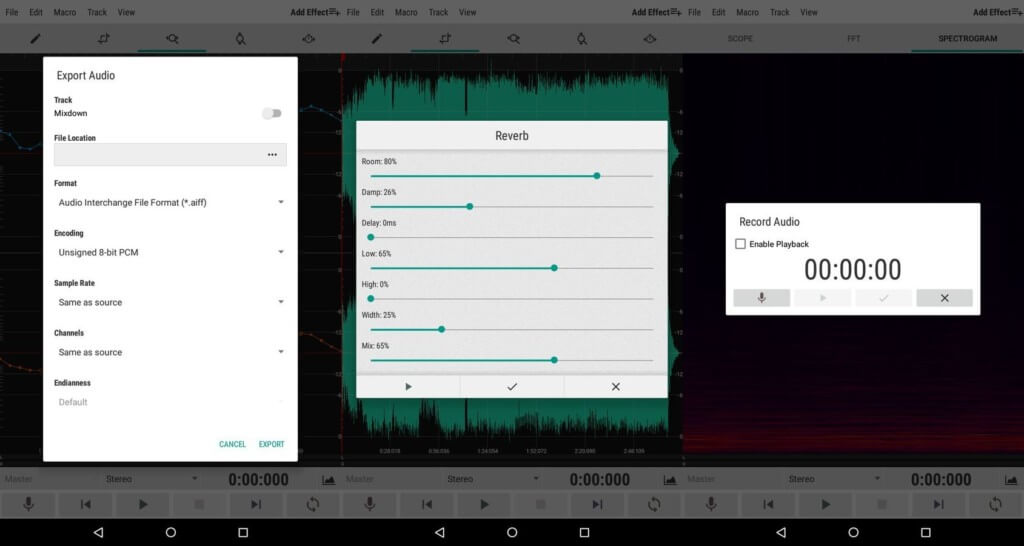1024x546 pixels.
Task: Open Stereo dropdown in Export Audio screen
Action: [152, 479]
